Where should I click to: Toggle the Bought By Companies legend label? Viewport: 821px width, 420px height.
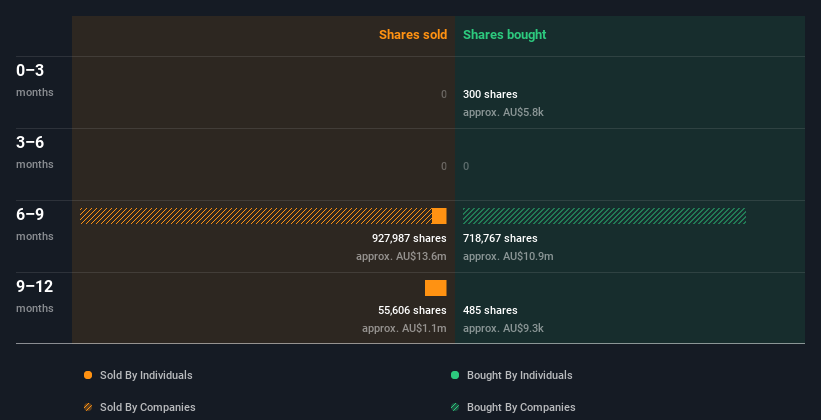coord(521,407)
